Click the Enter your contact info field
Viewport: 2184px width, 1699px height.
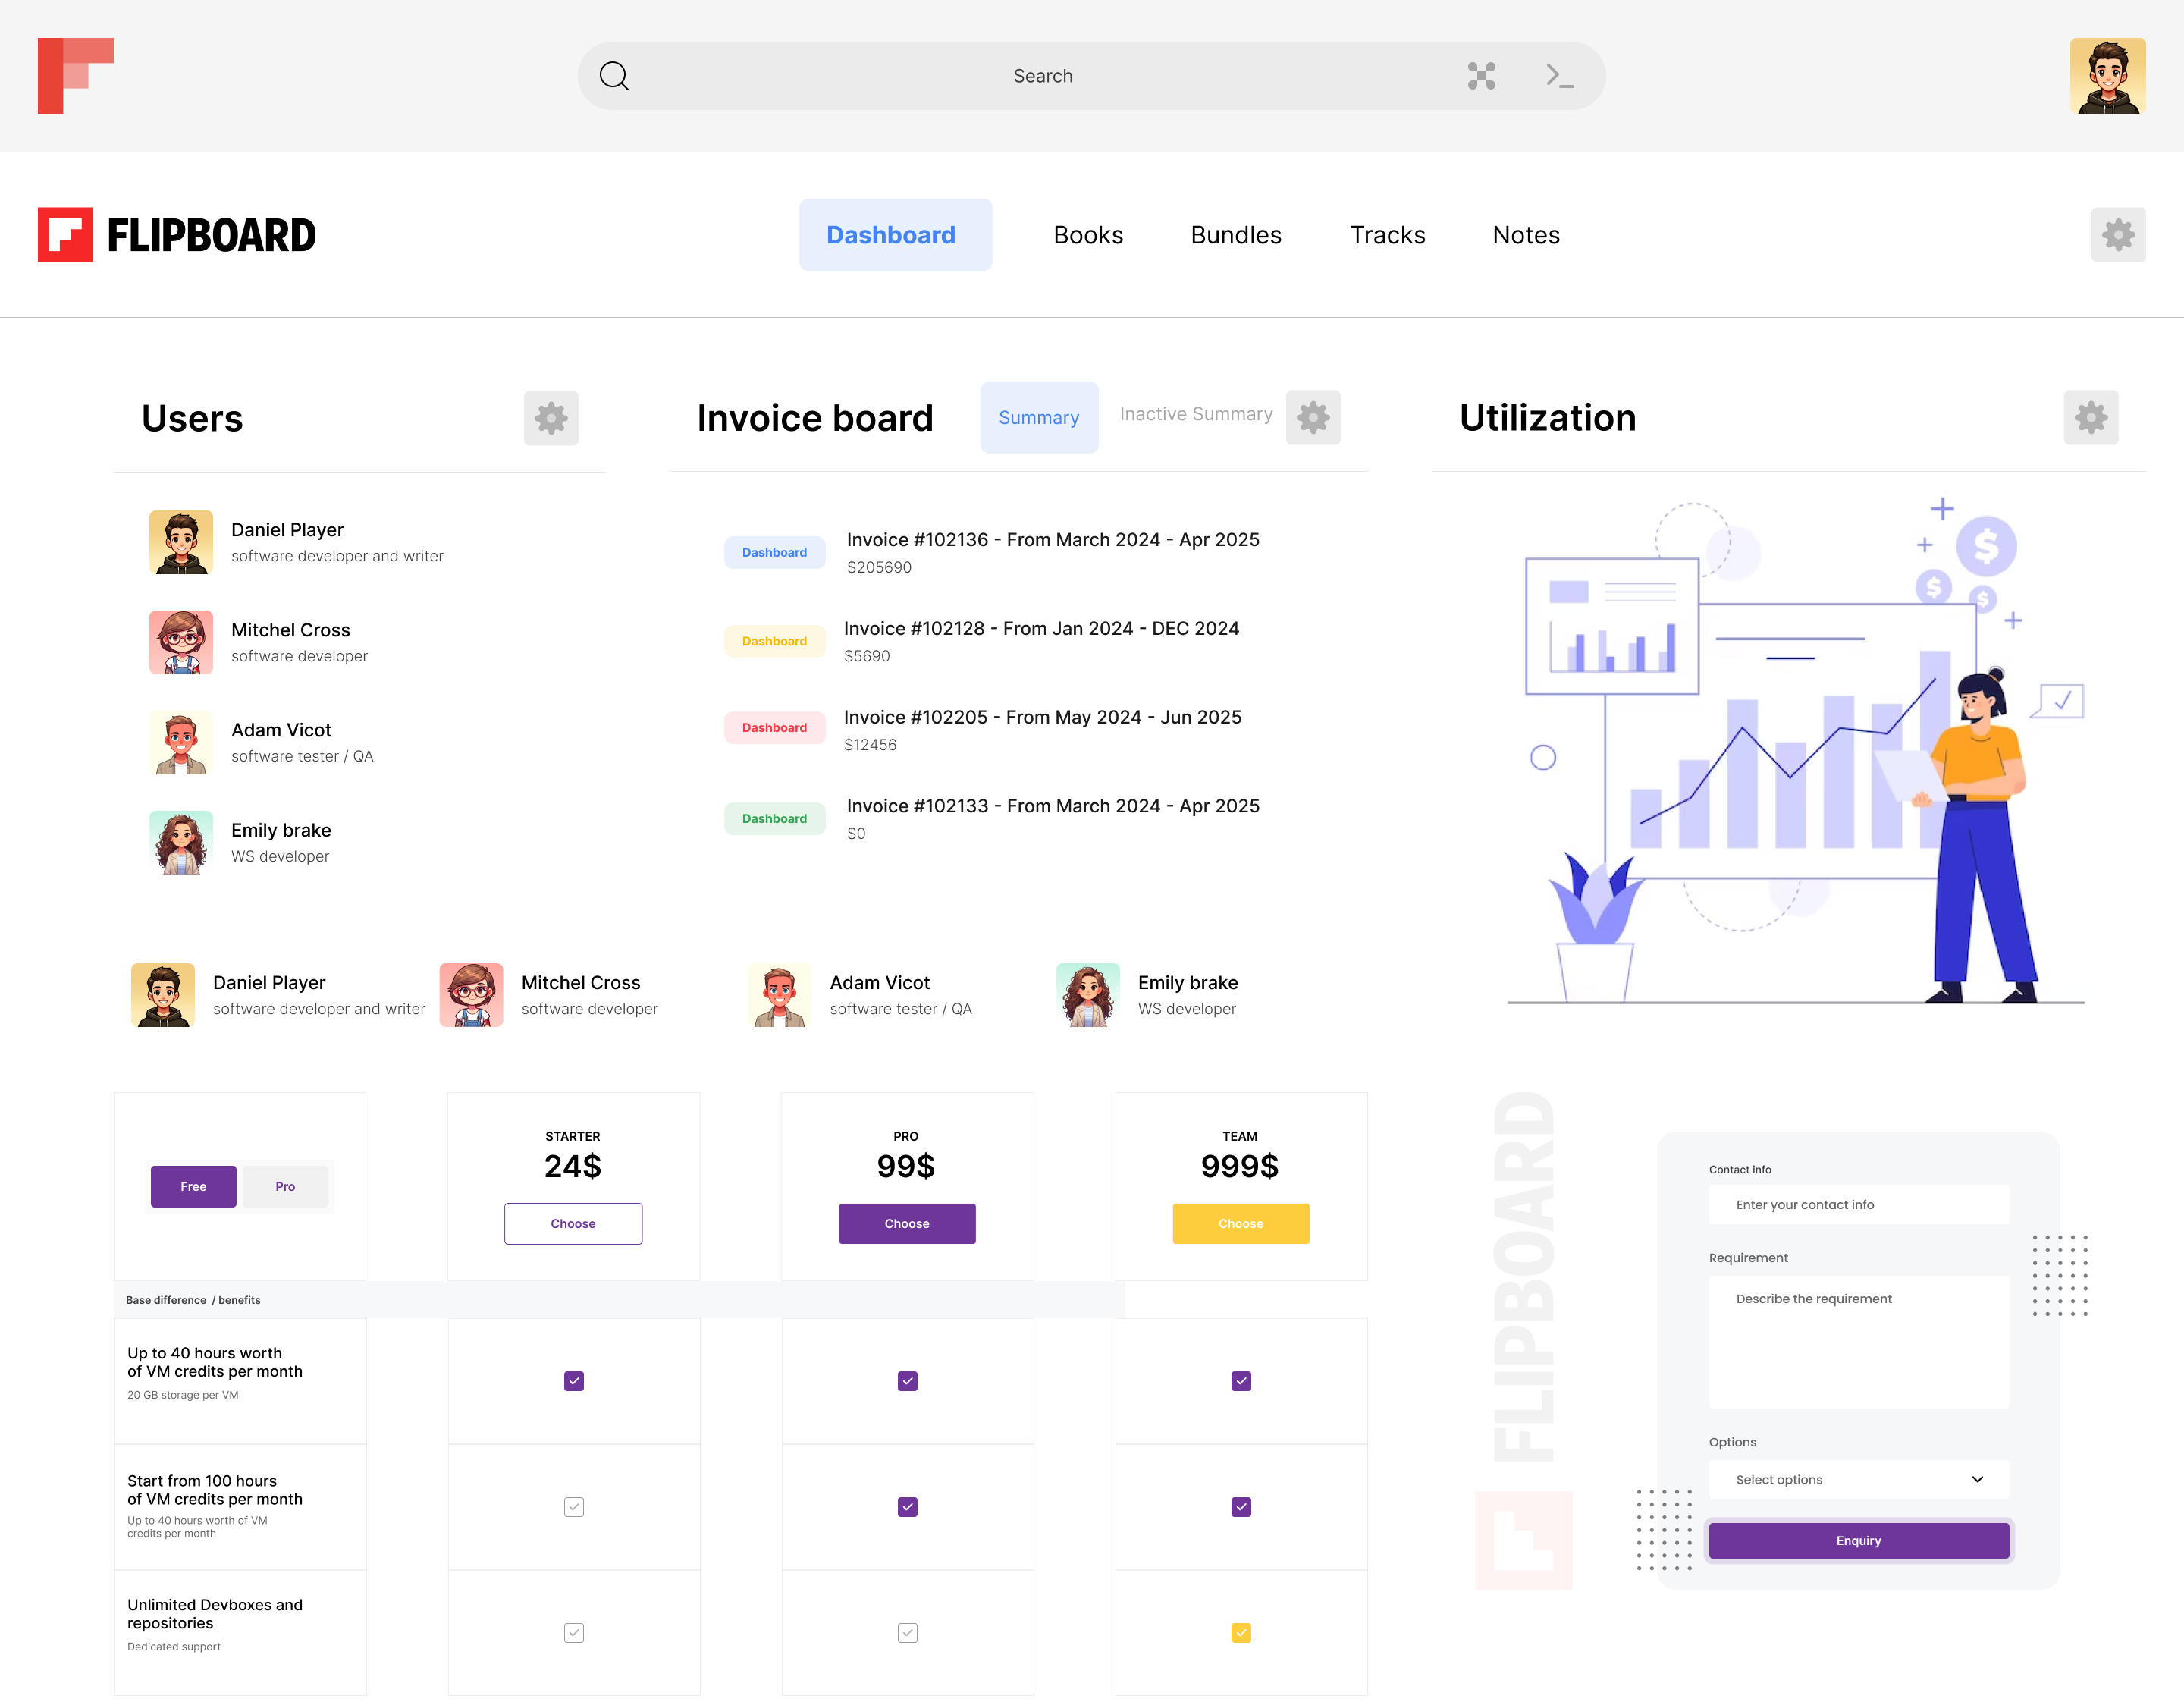(x=1858, y=1204)
